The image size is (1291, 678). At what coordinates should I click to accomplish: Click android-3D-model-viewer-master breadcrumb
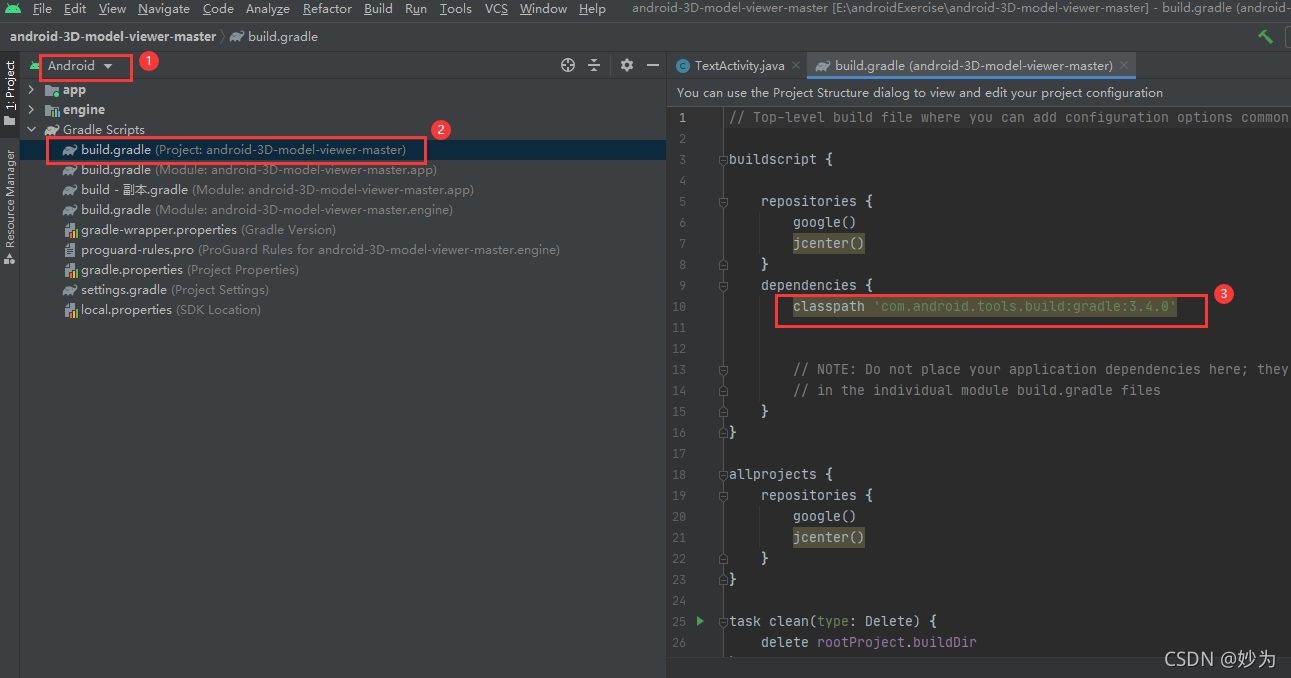(x=112, y=36)
